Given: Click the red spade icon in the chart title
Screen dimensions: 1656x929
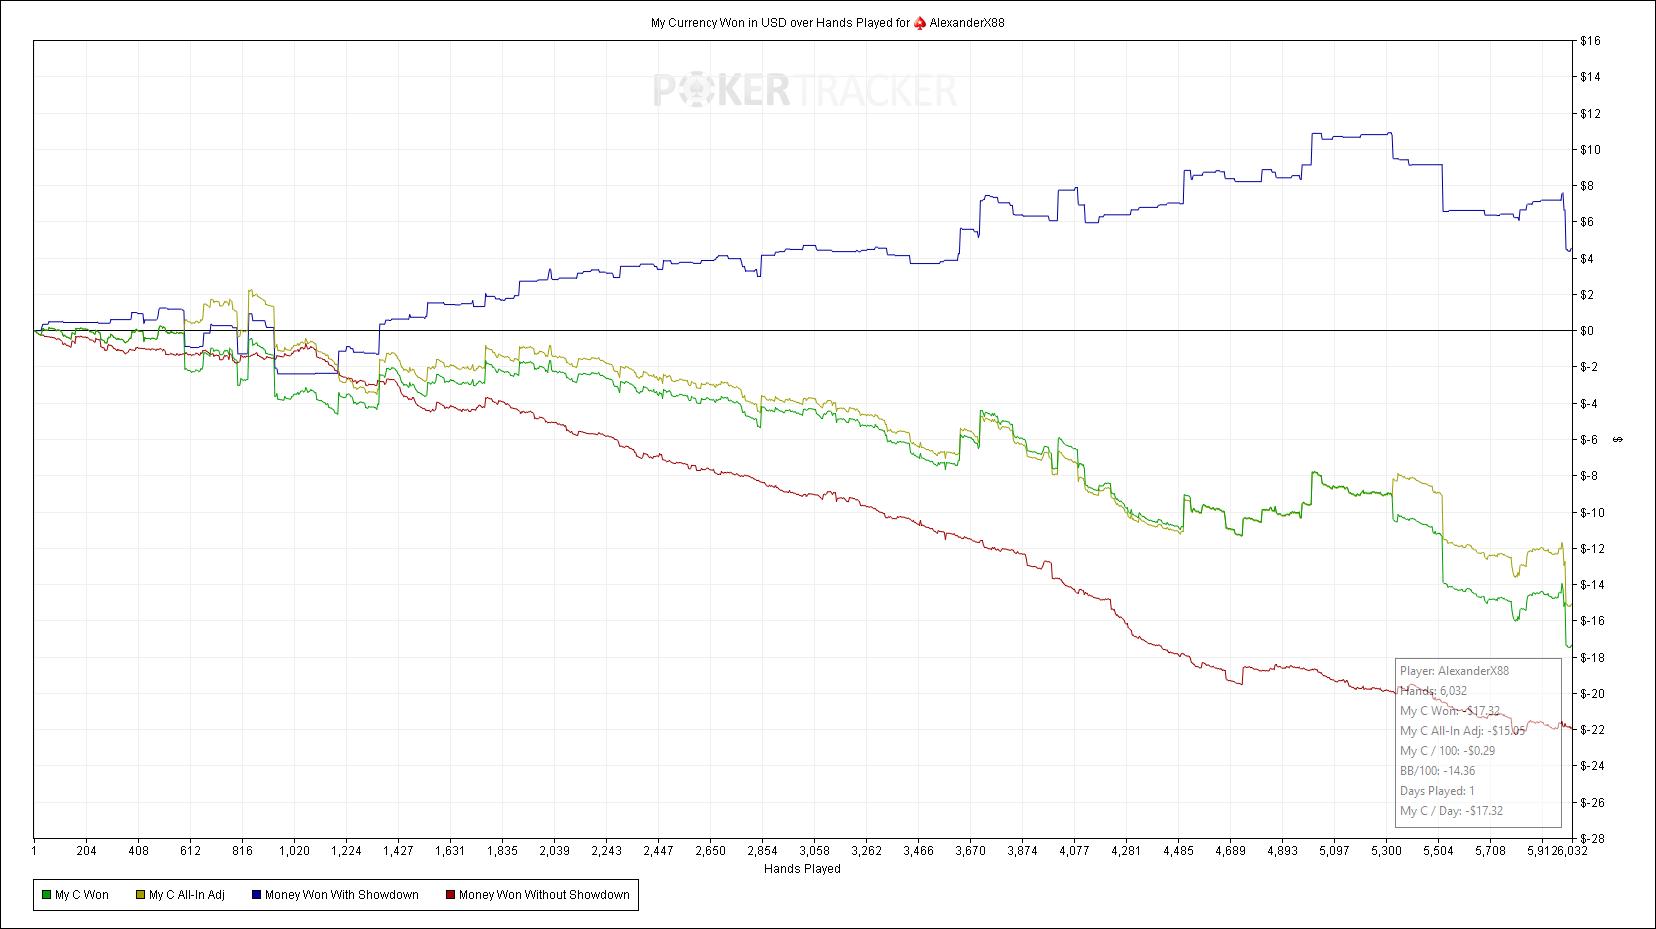Looking at the screenshot, I should tap(919, 23).
